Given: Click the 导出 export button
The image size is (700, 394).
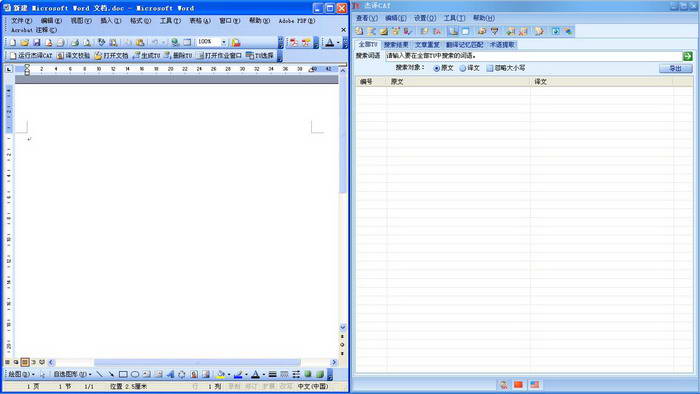Looking at the screenshot, I should point(675,69).
